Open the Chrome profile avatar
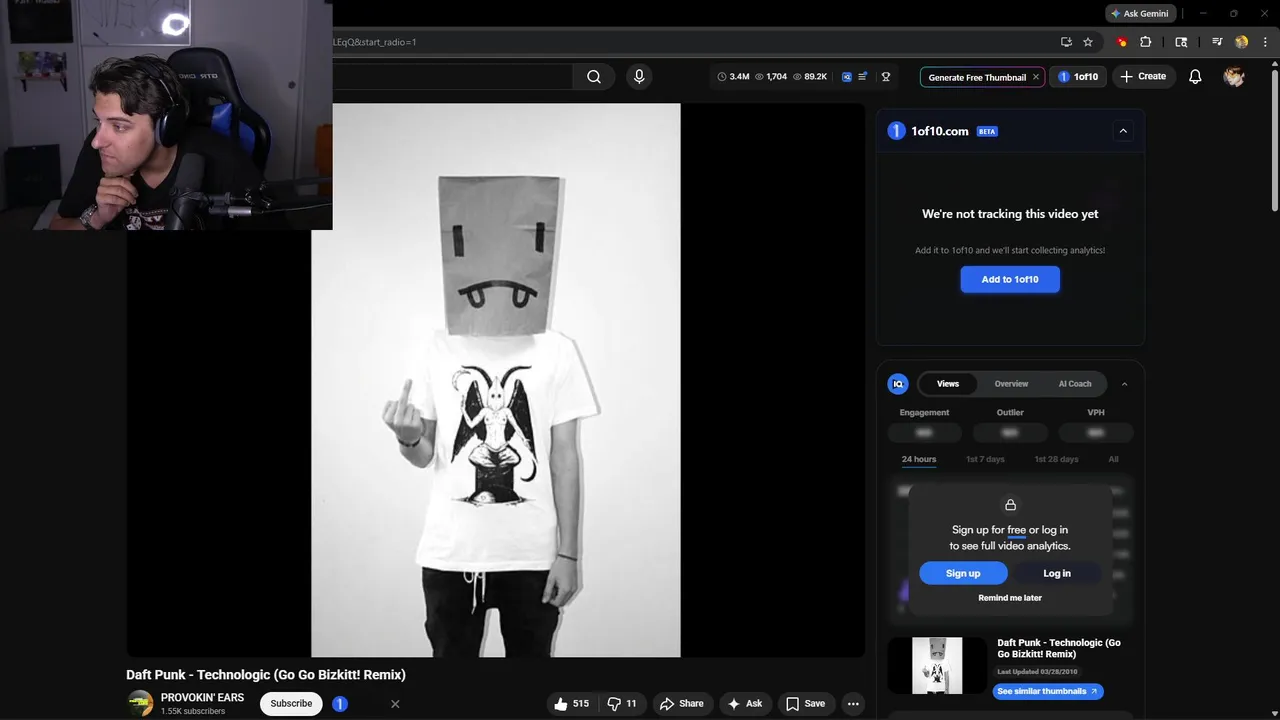 pyautogui.click(x=1242, y=42)
